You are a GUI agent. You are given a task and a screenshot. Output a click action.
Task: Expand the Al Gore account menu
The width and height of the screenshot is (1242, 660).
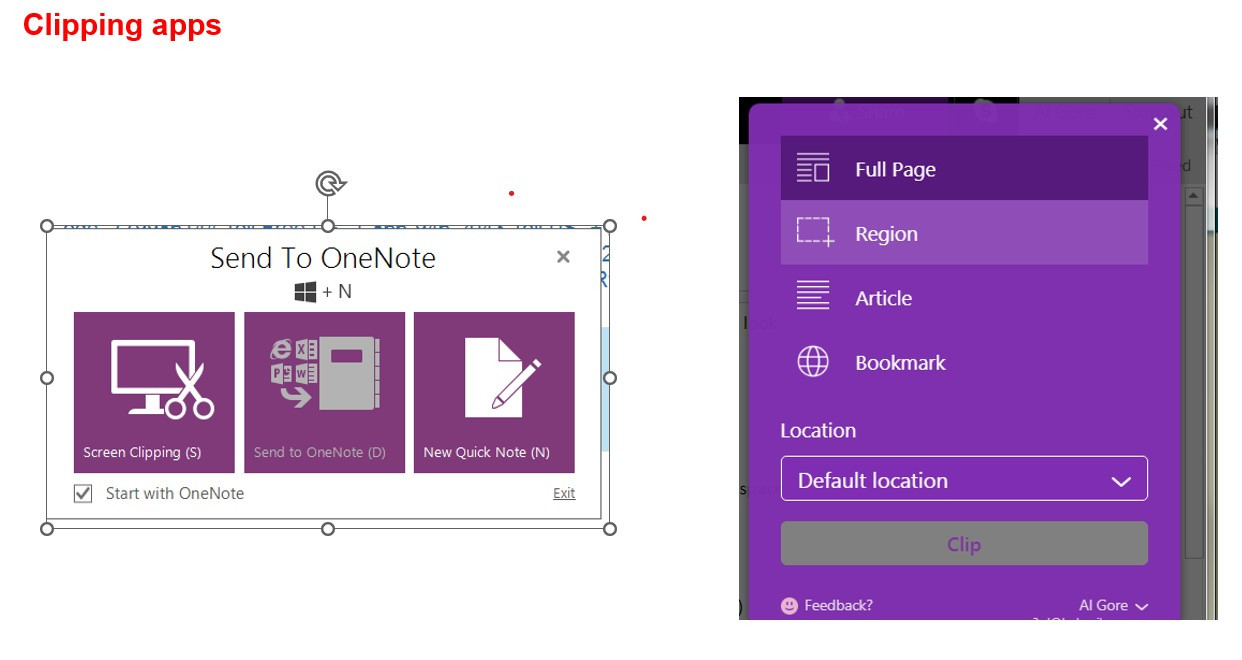[x=1113, y=605]
